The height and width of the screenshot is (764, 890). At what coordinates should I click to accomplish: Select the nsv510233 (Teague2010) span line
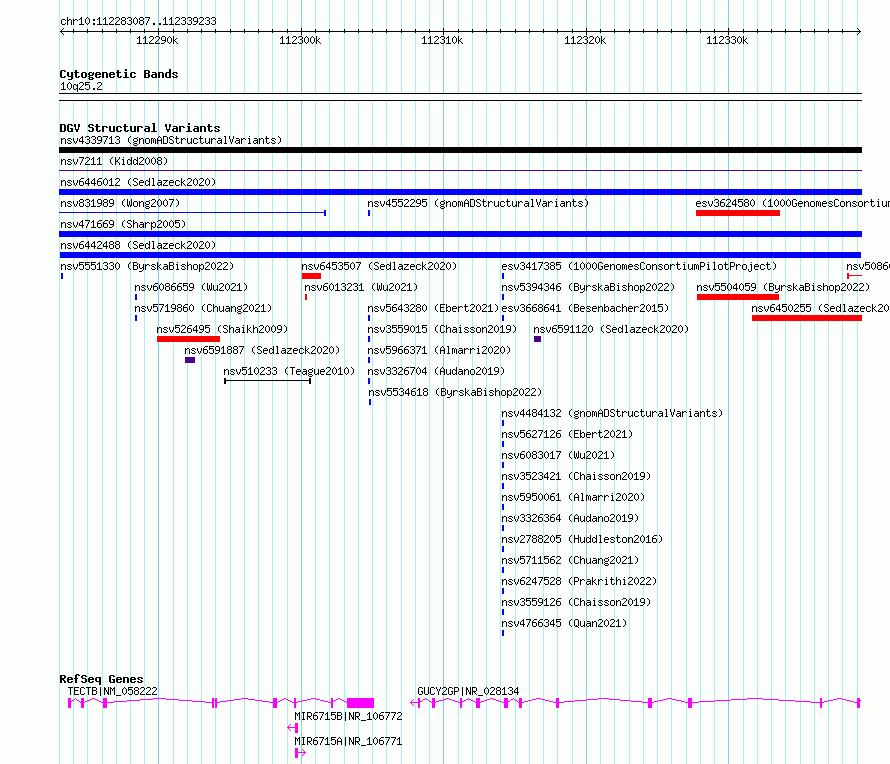[x=267, y=381]
